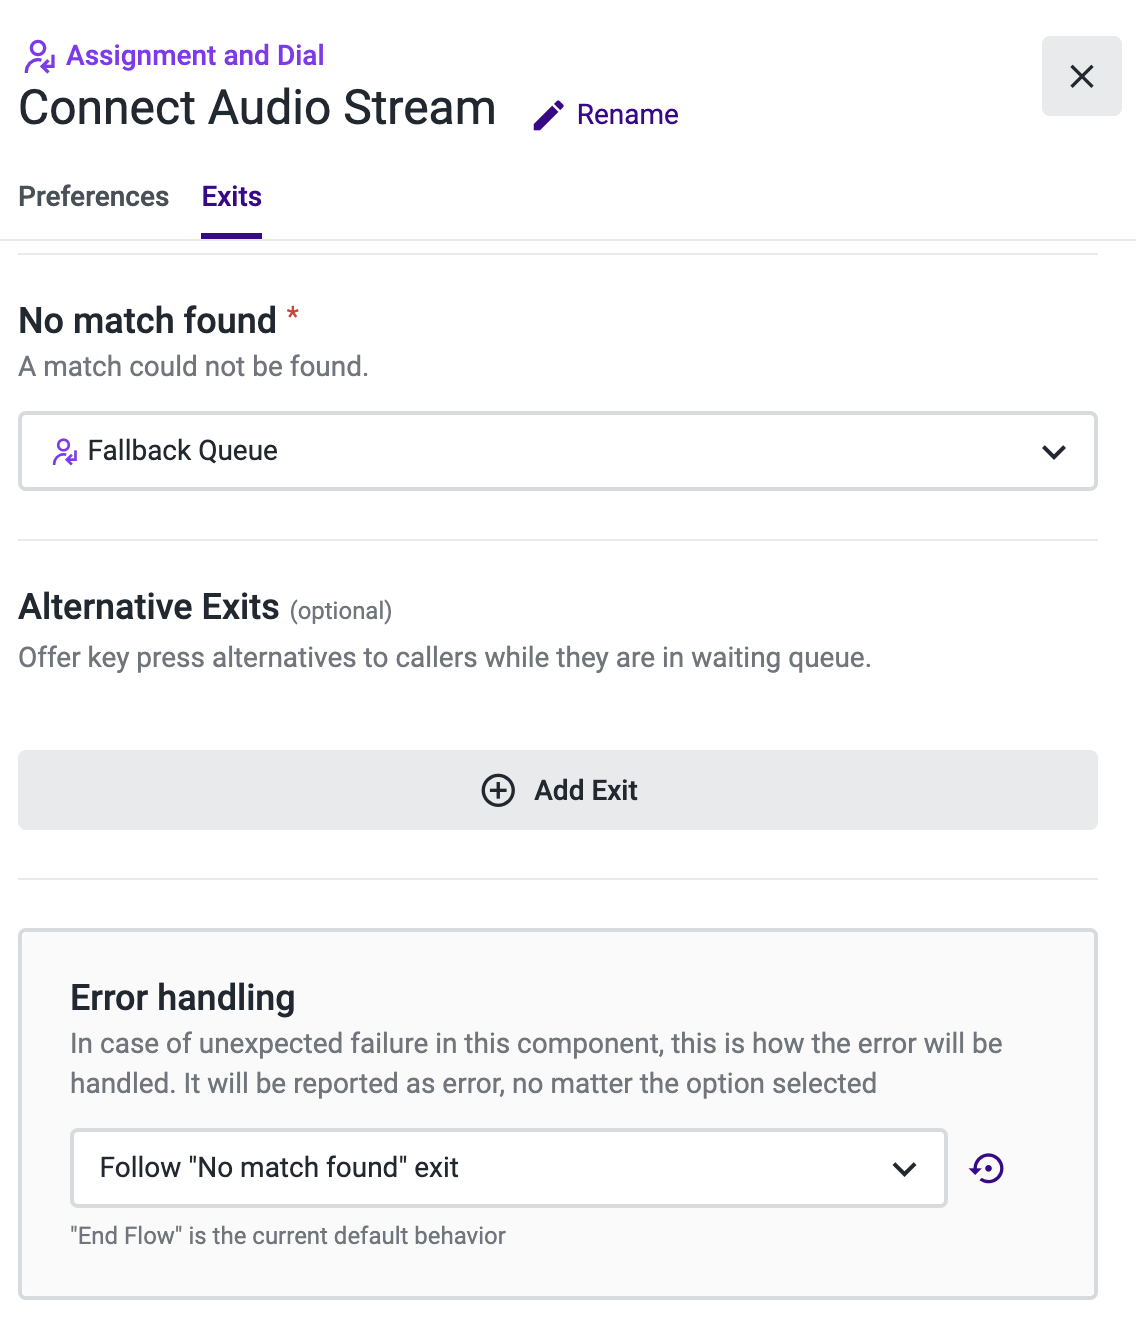Click the No match found heading
The height and width of the screenshot is (1324, 1136).
click(x=147, y=321)
